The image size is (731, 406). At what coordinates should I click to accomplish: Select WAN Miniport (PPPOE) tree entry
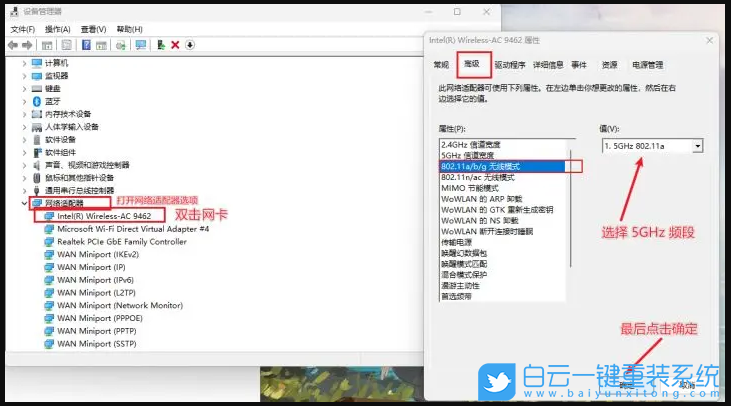[x=100, y=318]
